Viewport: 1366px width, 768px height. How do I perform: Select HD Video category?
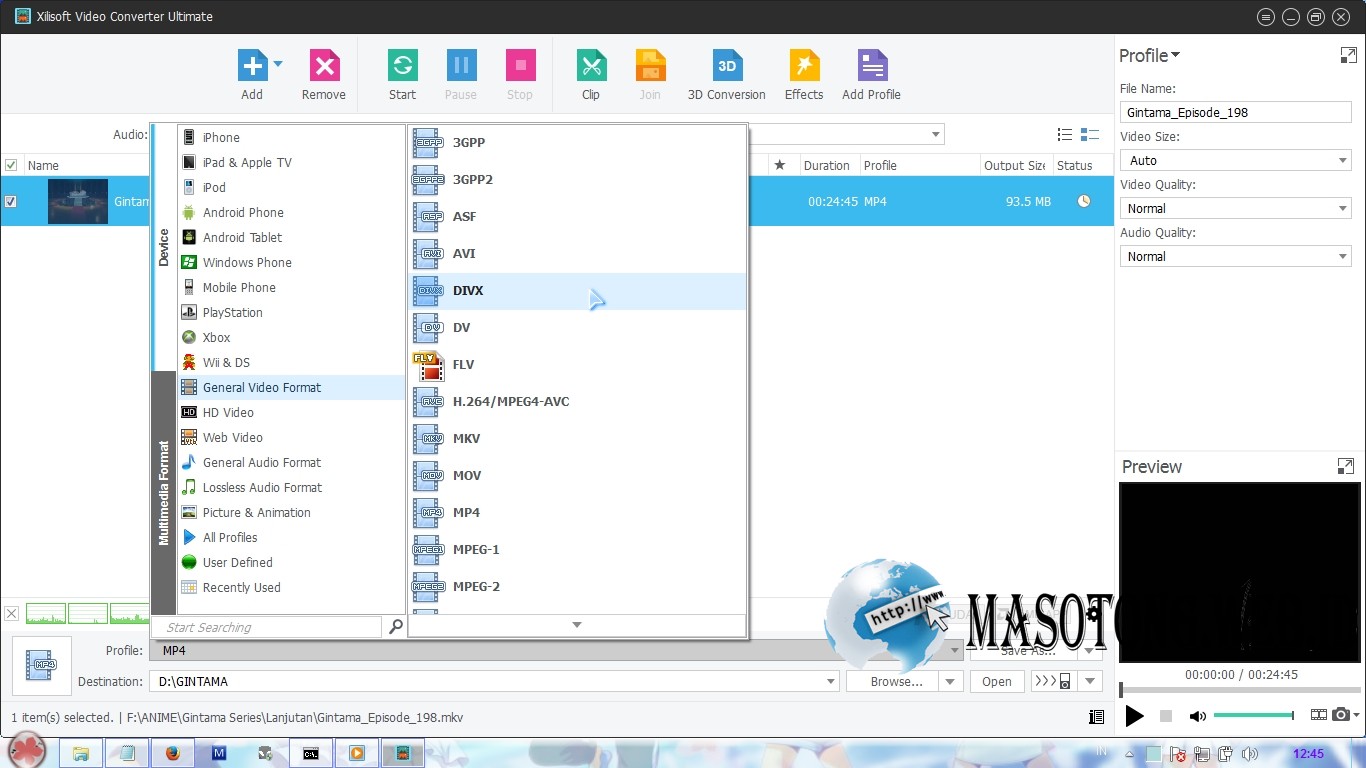(x=291, y=412)
